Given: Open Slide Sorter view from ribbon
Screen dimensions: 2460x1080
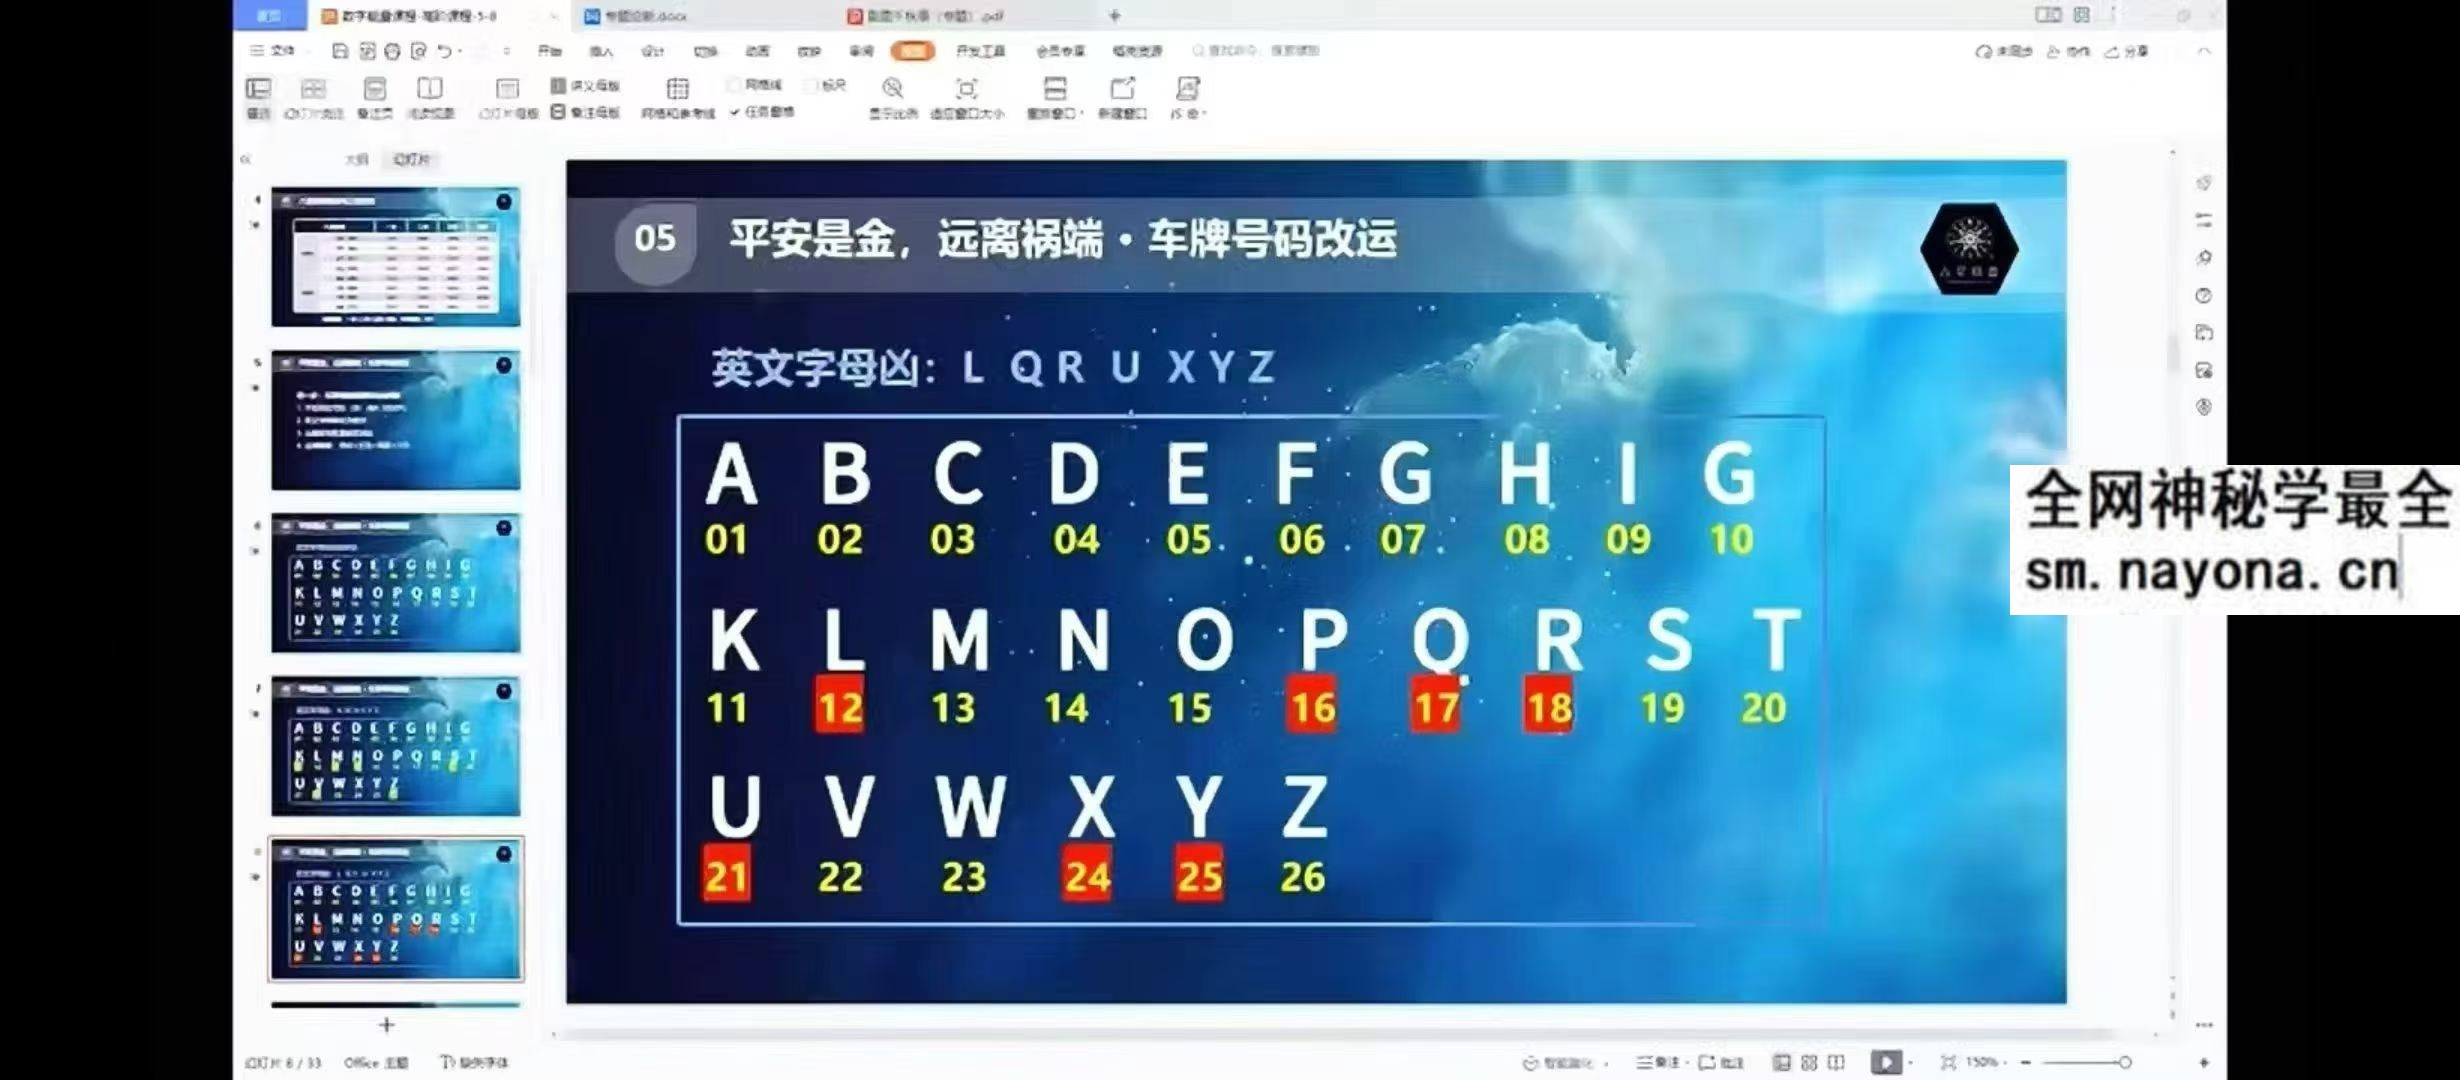Looking at the screenshot, I should click(x=313, y=97).
